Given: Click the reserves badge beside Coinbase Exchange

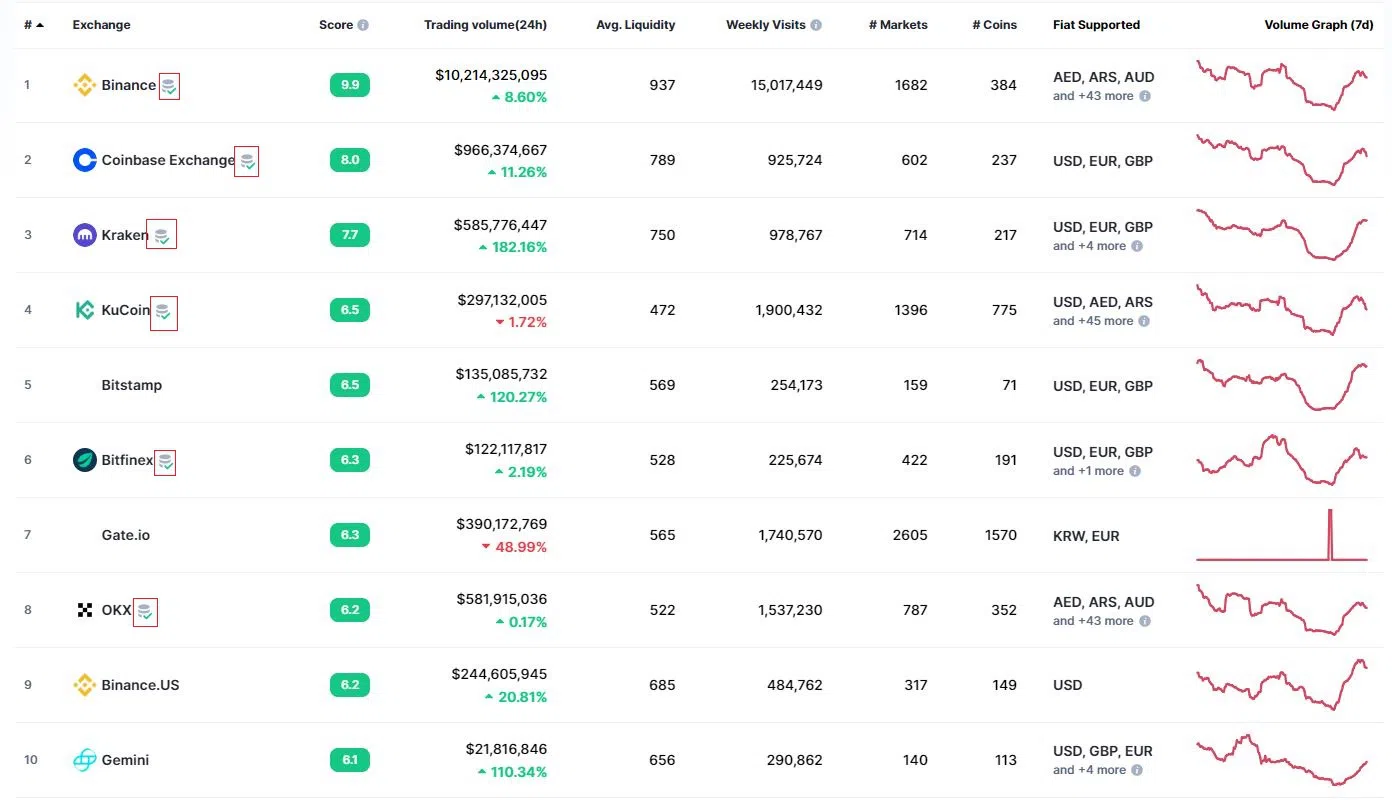Looking at the screenshot, I should click(x=247, y=161).
